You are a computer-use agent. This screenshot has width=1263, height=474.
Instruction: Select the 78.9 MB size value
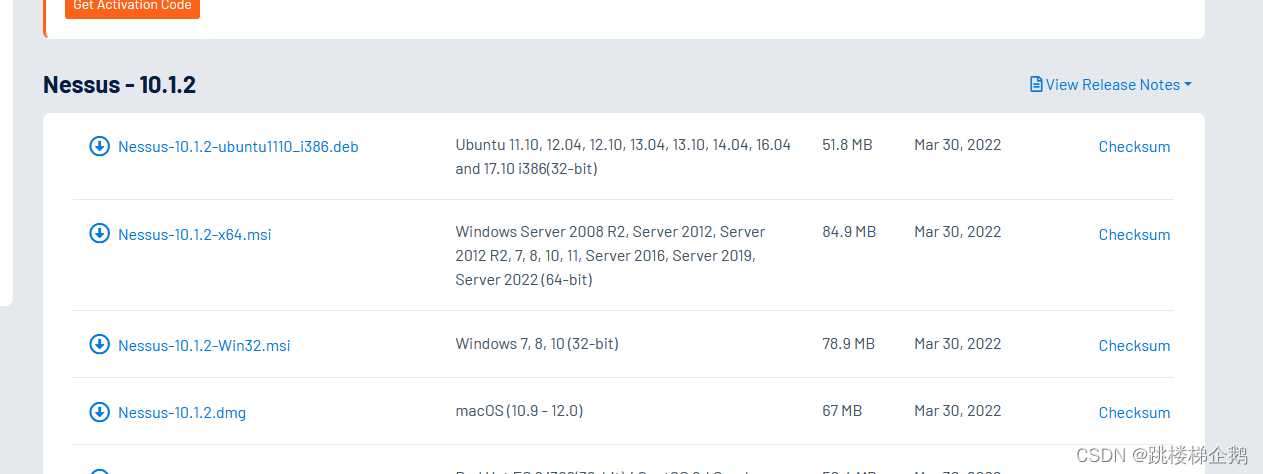[x=848, y=344]
